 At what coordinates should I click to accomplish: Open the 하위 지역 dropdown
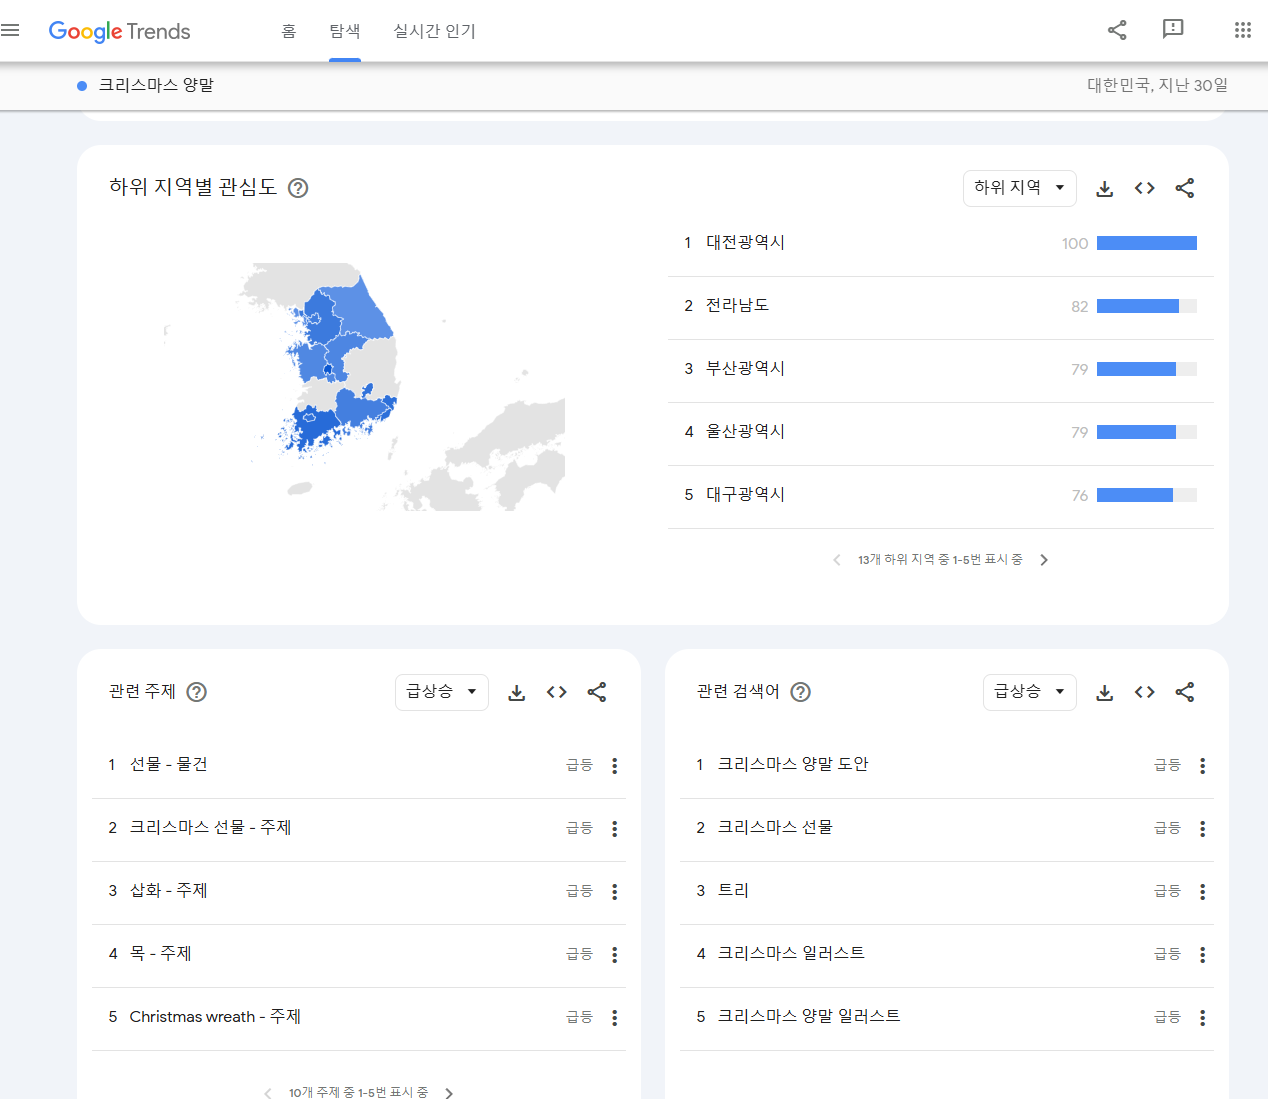pos(1019,188)
